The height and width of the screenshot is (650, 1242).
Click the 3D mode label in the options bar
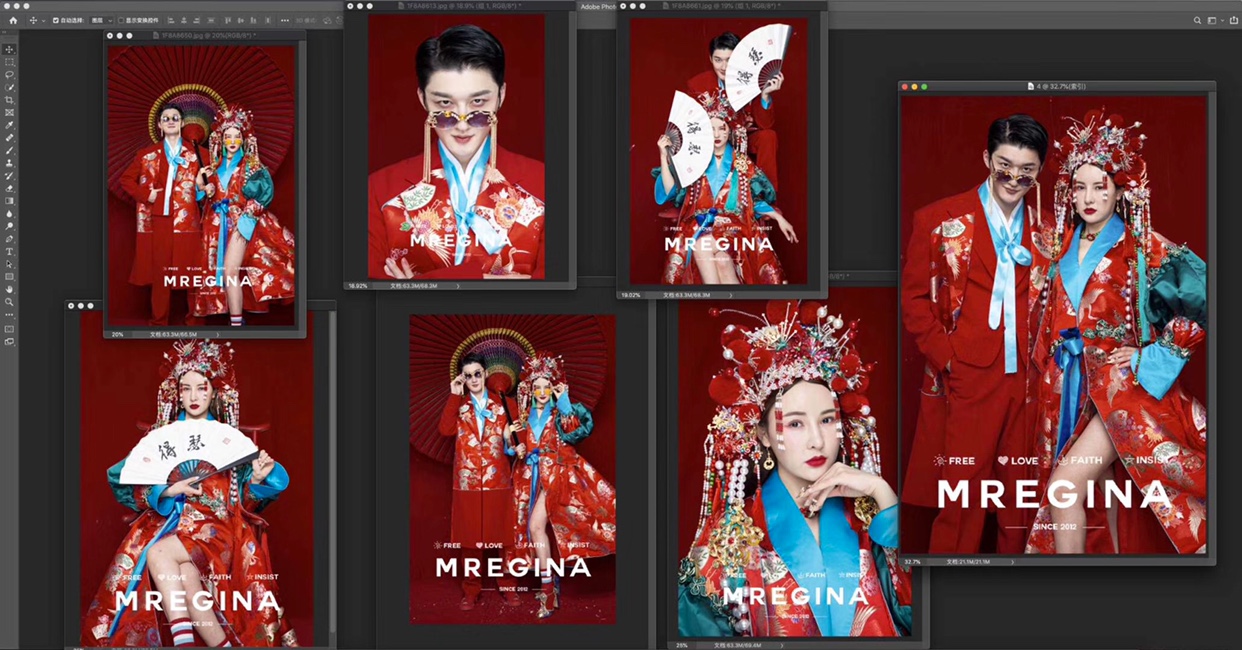(x=306, y=20)
